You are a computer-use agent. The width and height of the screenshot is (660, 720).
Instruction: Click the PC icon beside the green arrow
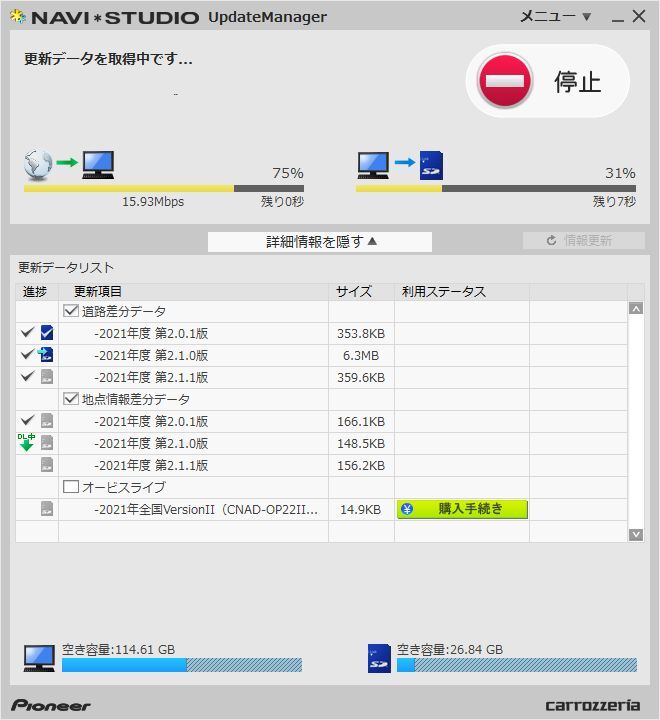pos(98,165)
